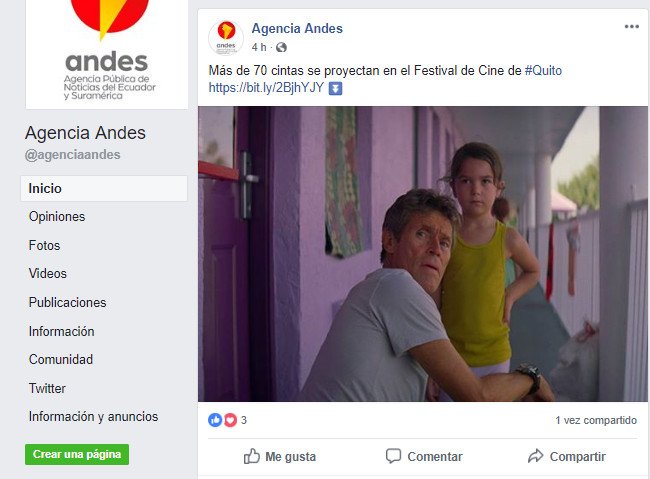Open the post options three-dots menu
This screenshot has width=650, height=479.
631,27
